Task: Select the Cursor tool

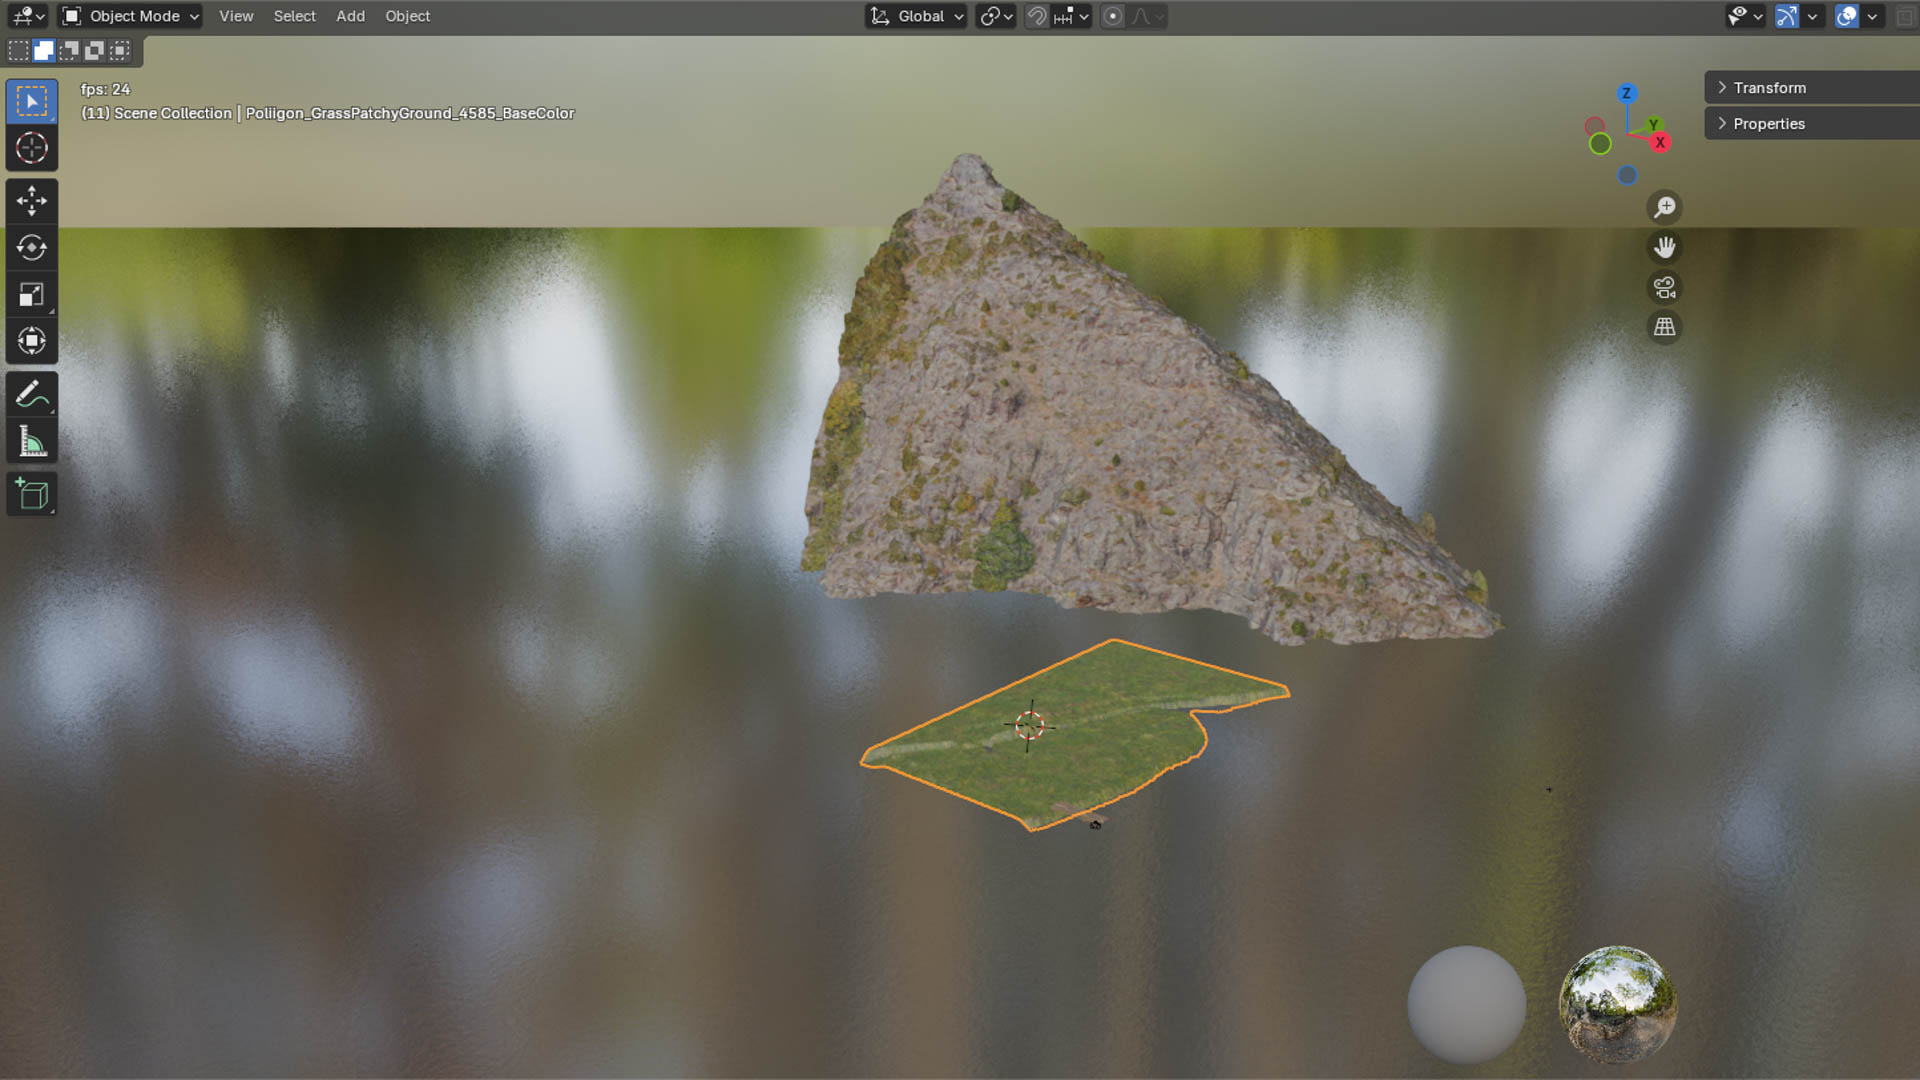Action: click(x=31, y=148)
